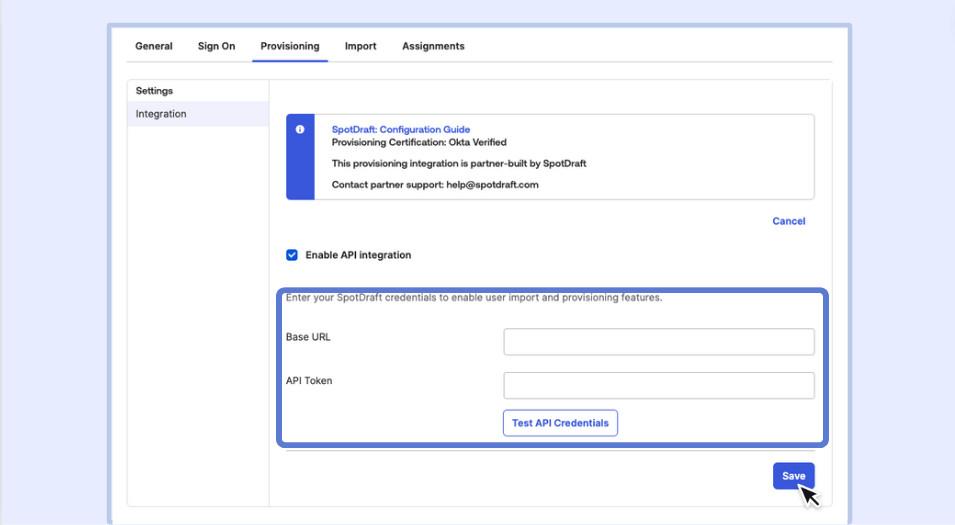The height and width of the screenshot is (525, 955).
Task: Focus the Base URL input field
Action: point(659,342)
